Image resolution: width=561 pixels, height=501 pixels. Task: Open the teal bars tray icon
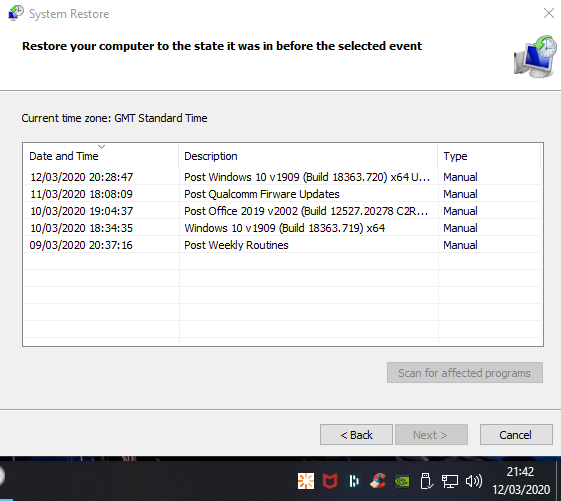point(354,481)
